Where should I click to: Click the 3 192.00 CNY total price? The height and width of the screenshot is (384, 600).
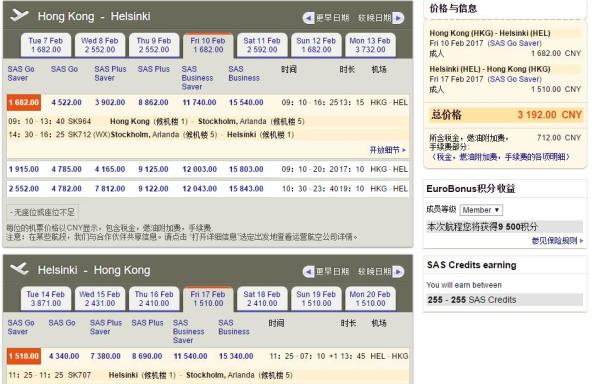(x=549, y=115)
